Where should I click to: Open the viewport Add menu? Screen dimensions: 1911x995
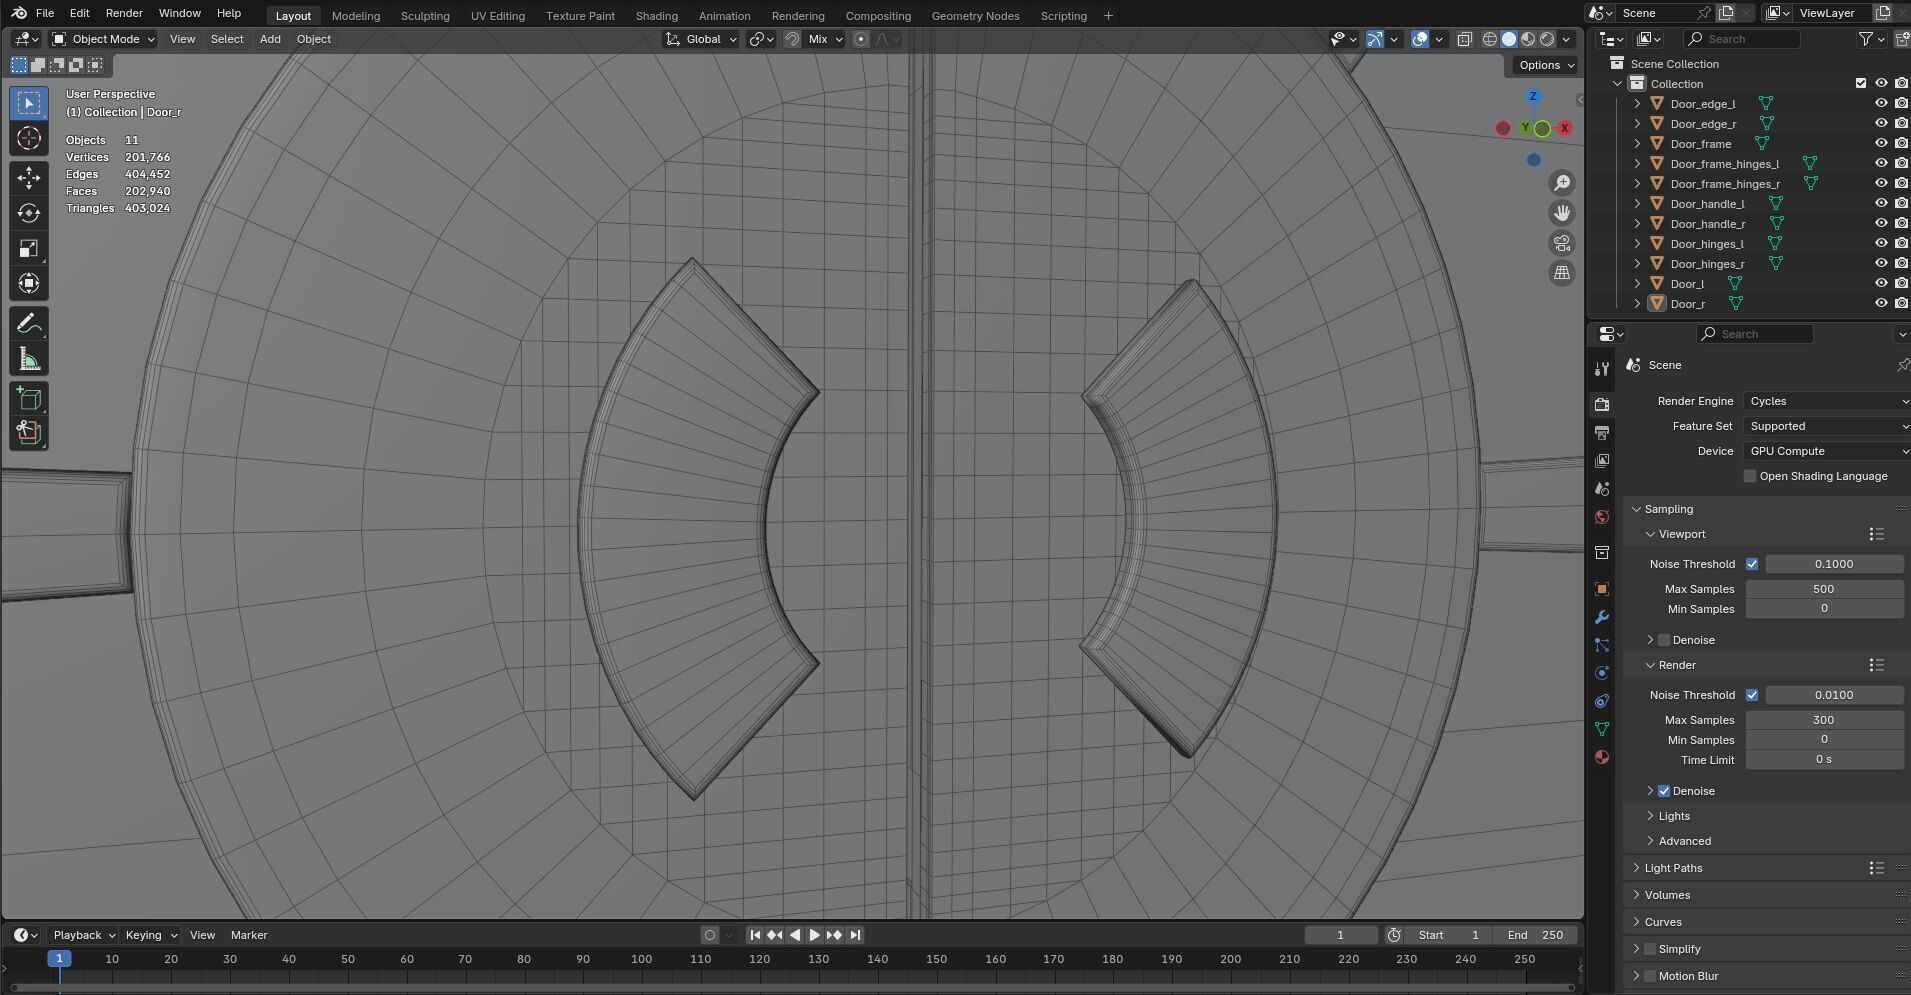pos(270,39)
